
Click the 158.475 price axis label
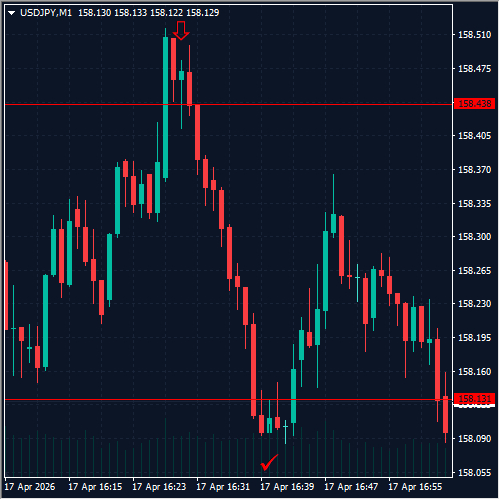click(474, 69)
